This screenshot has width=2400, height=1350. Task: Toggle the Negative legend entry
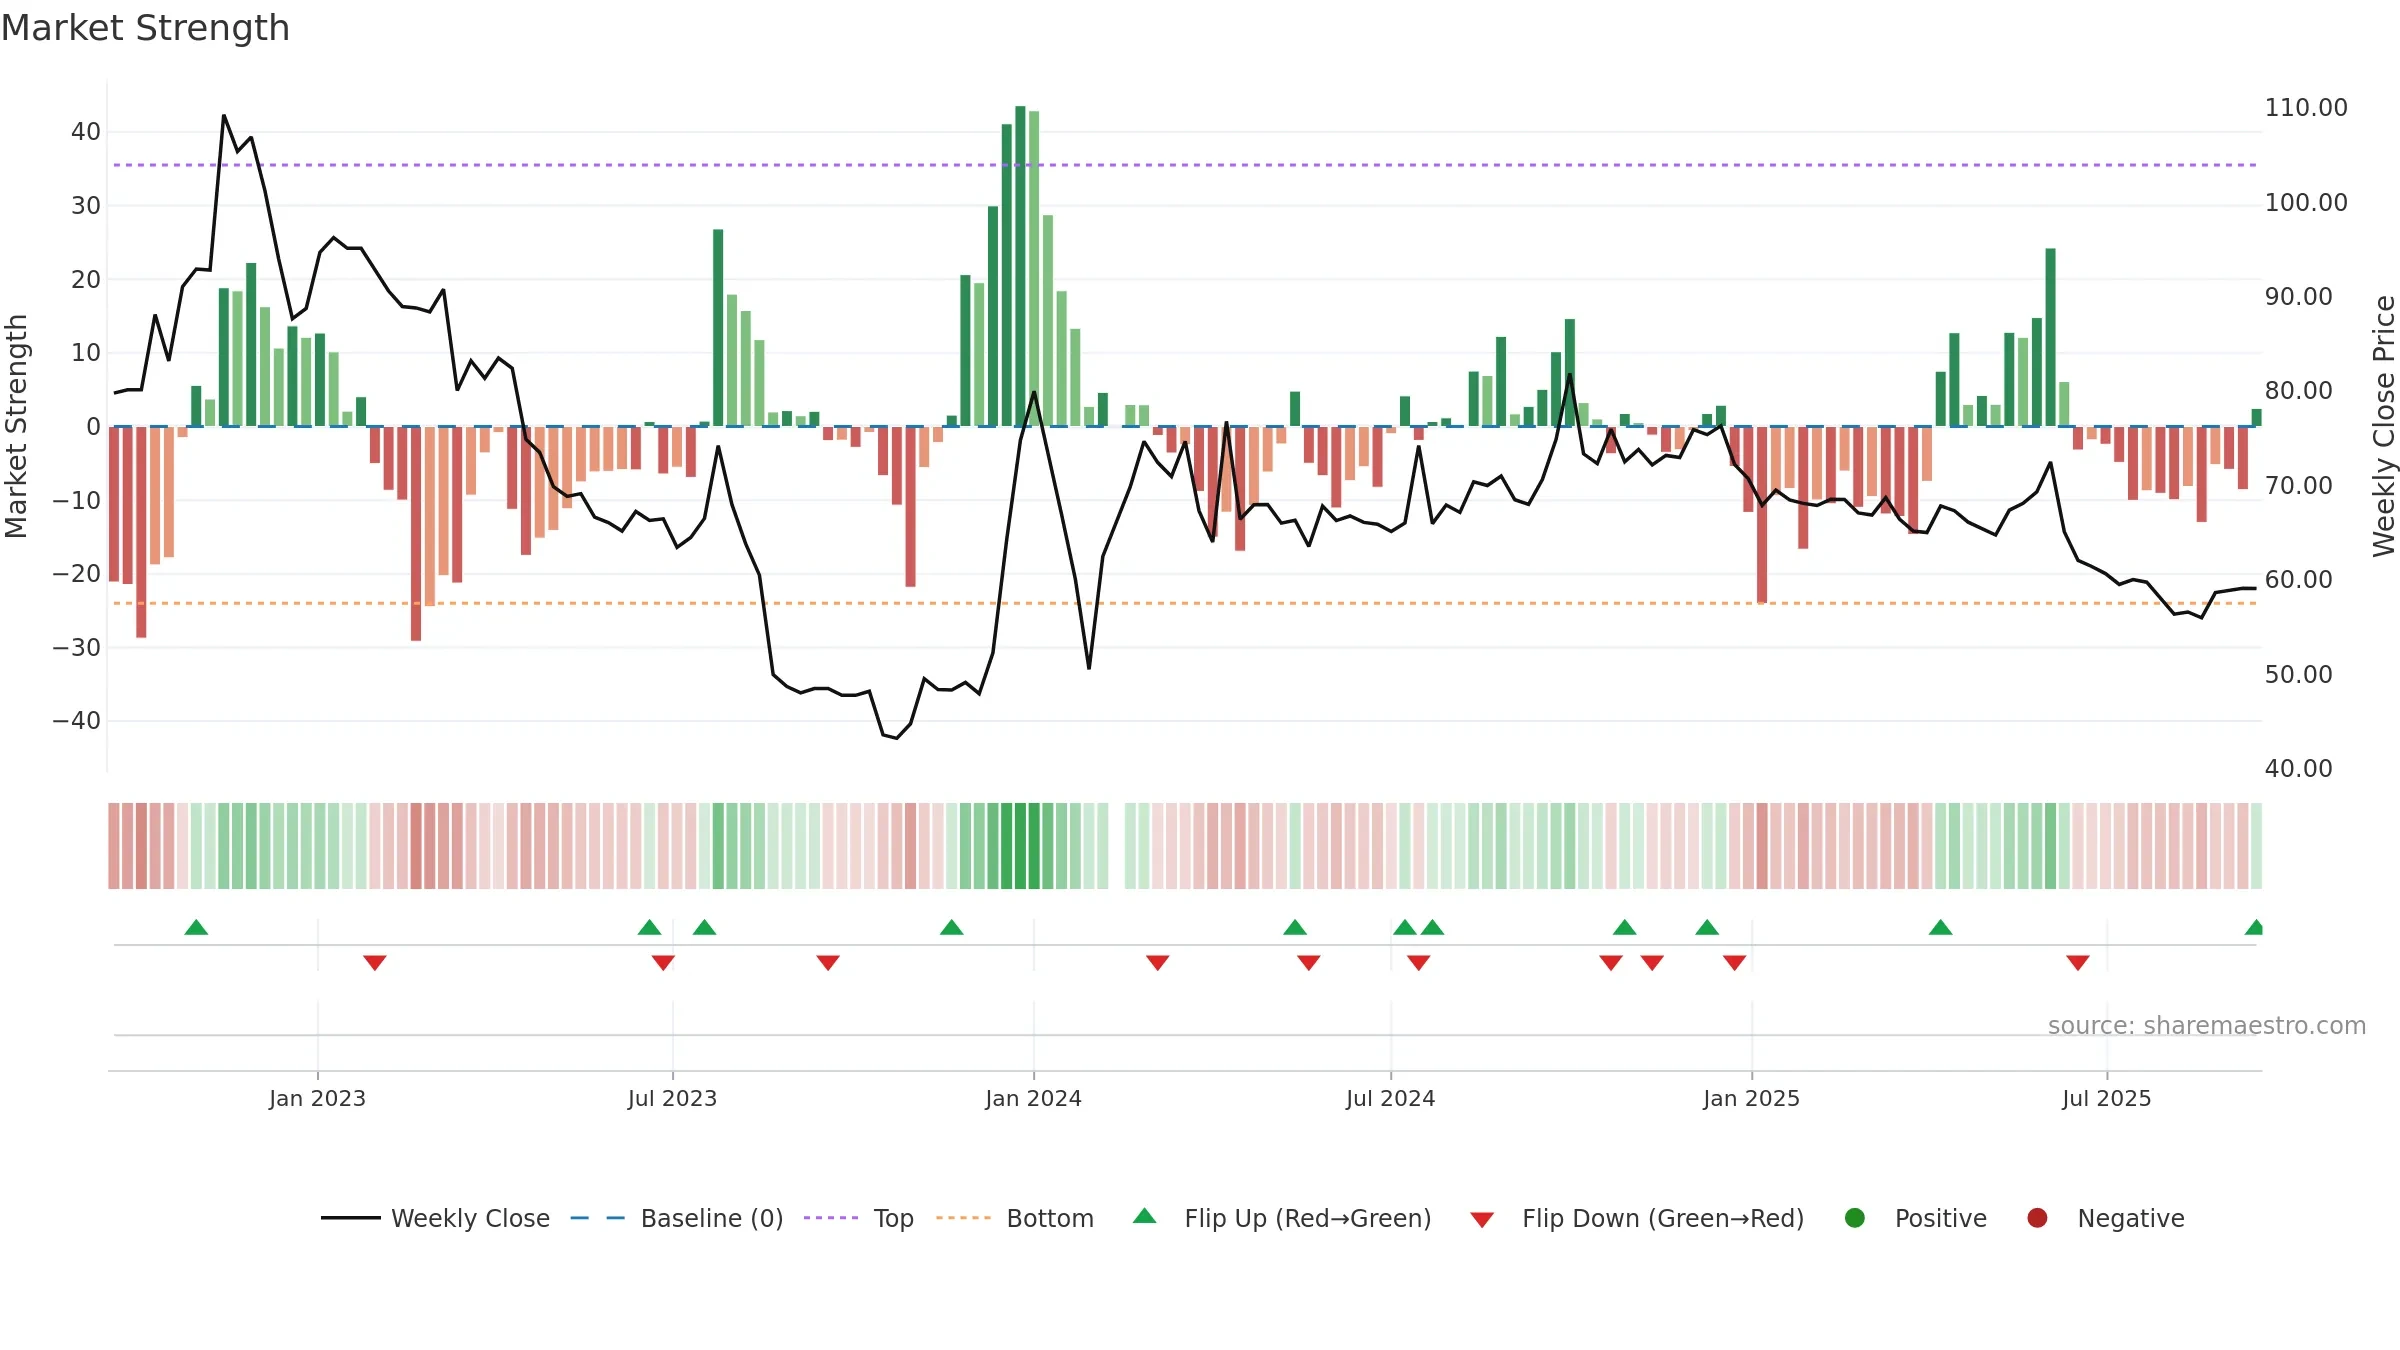pos(2105,1218)
